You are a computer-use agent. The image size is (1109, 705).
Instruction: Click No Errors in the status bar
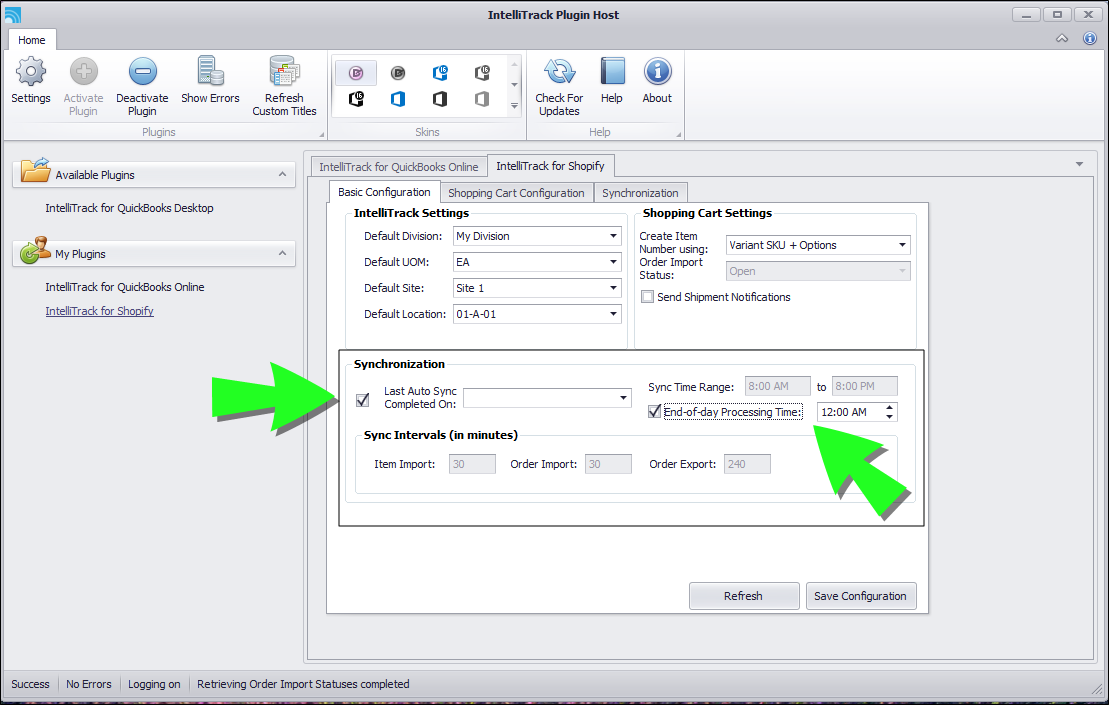pos(89,684)
